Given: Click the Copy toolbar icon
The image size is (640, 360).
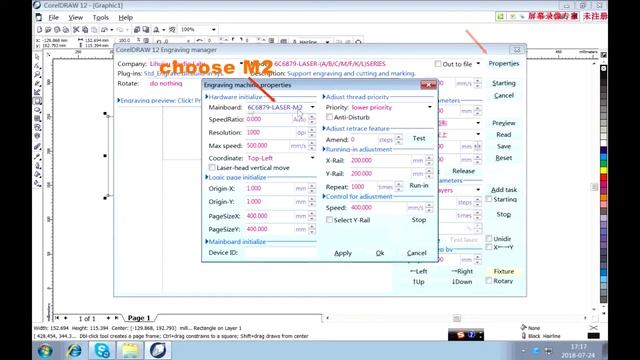Looking at the screenshot, I should click(x=85, y=30).
